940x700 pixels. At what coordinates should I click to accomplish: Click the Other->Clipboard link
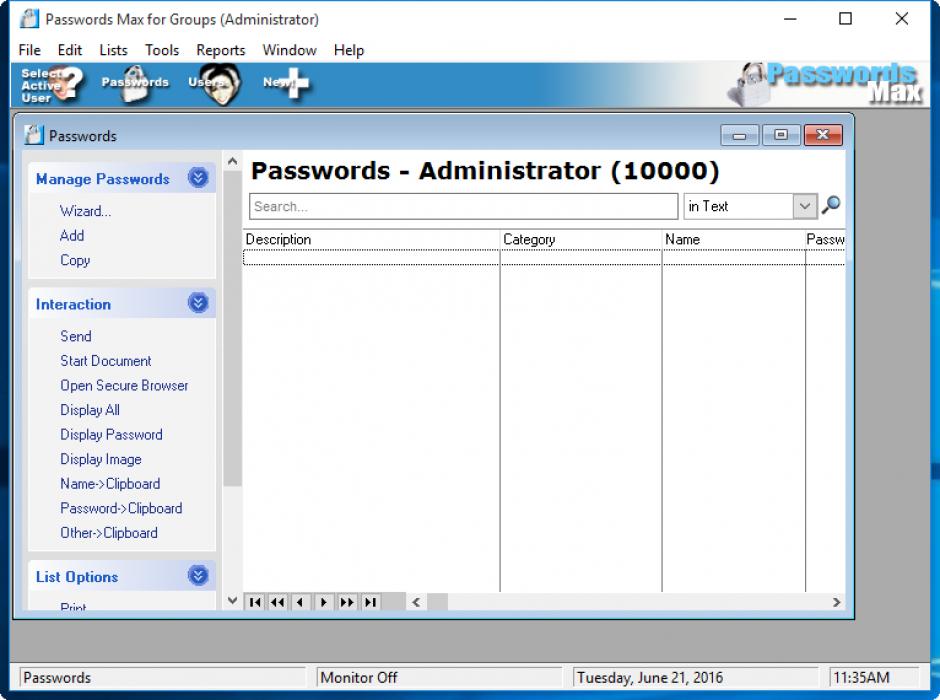109,533
